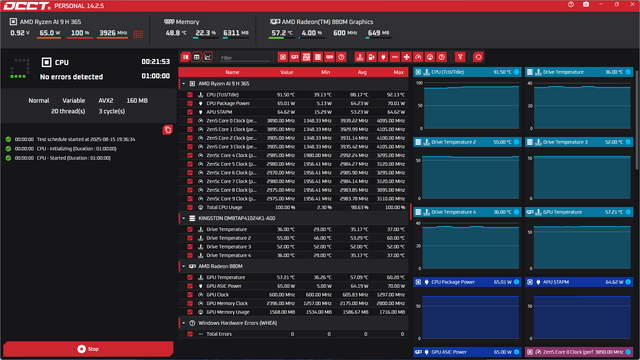Click the Filter text field
This screenshot has height=360, width=640.
click(245, 58)
